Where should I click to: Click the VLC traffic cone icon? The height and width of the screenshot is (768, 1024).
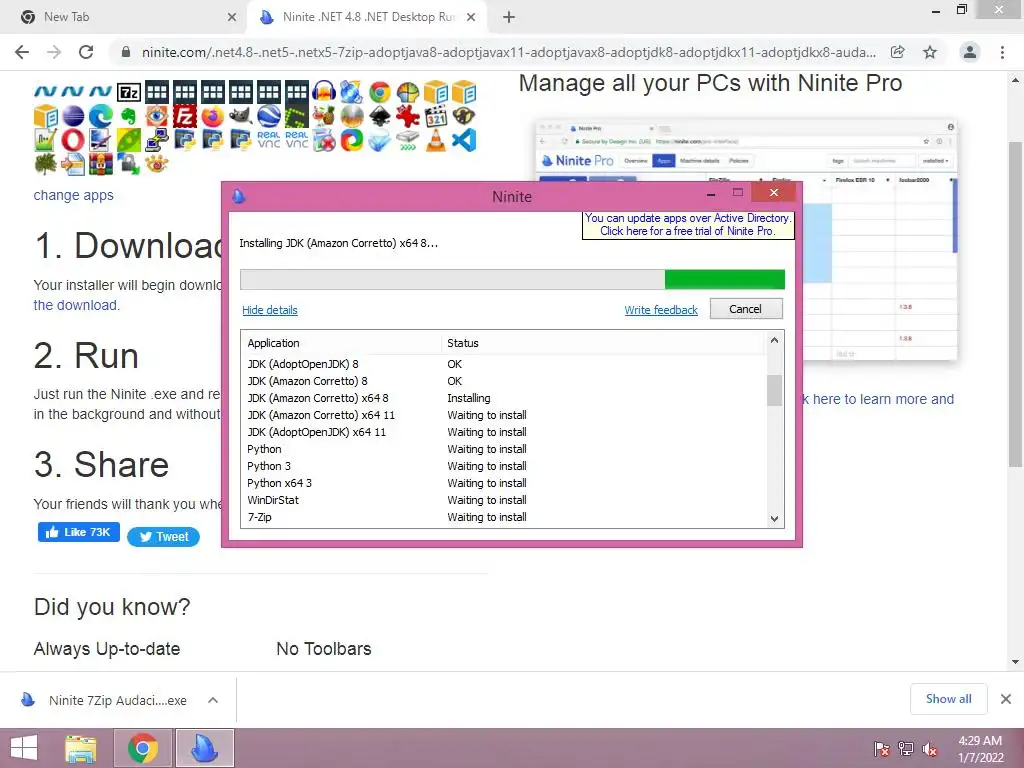click(436, 140)
